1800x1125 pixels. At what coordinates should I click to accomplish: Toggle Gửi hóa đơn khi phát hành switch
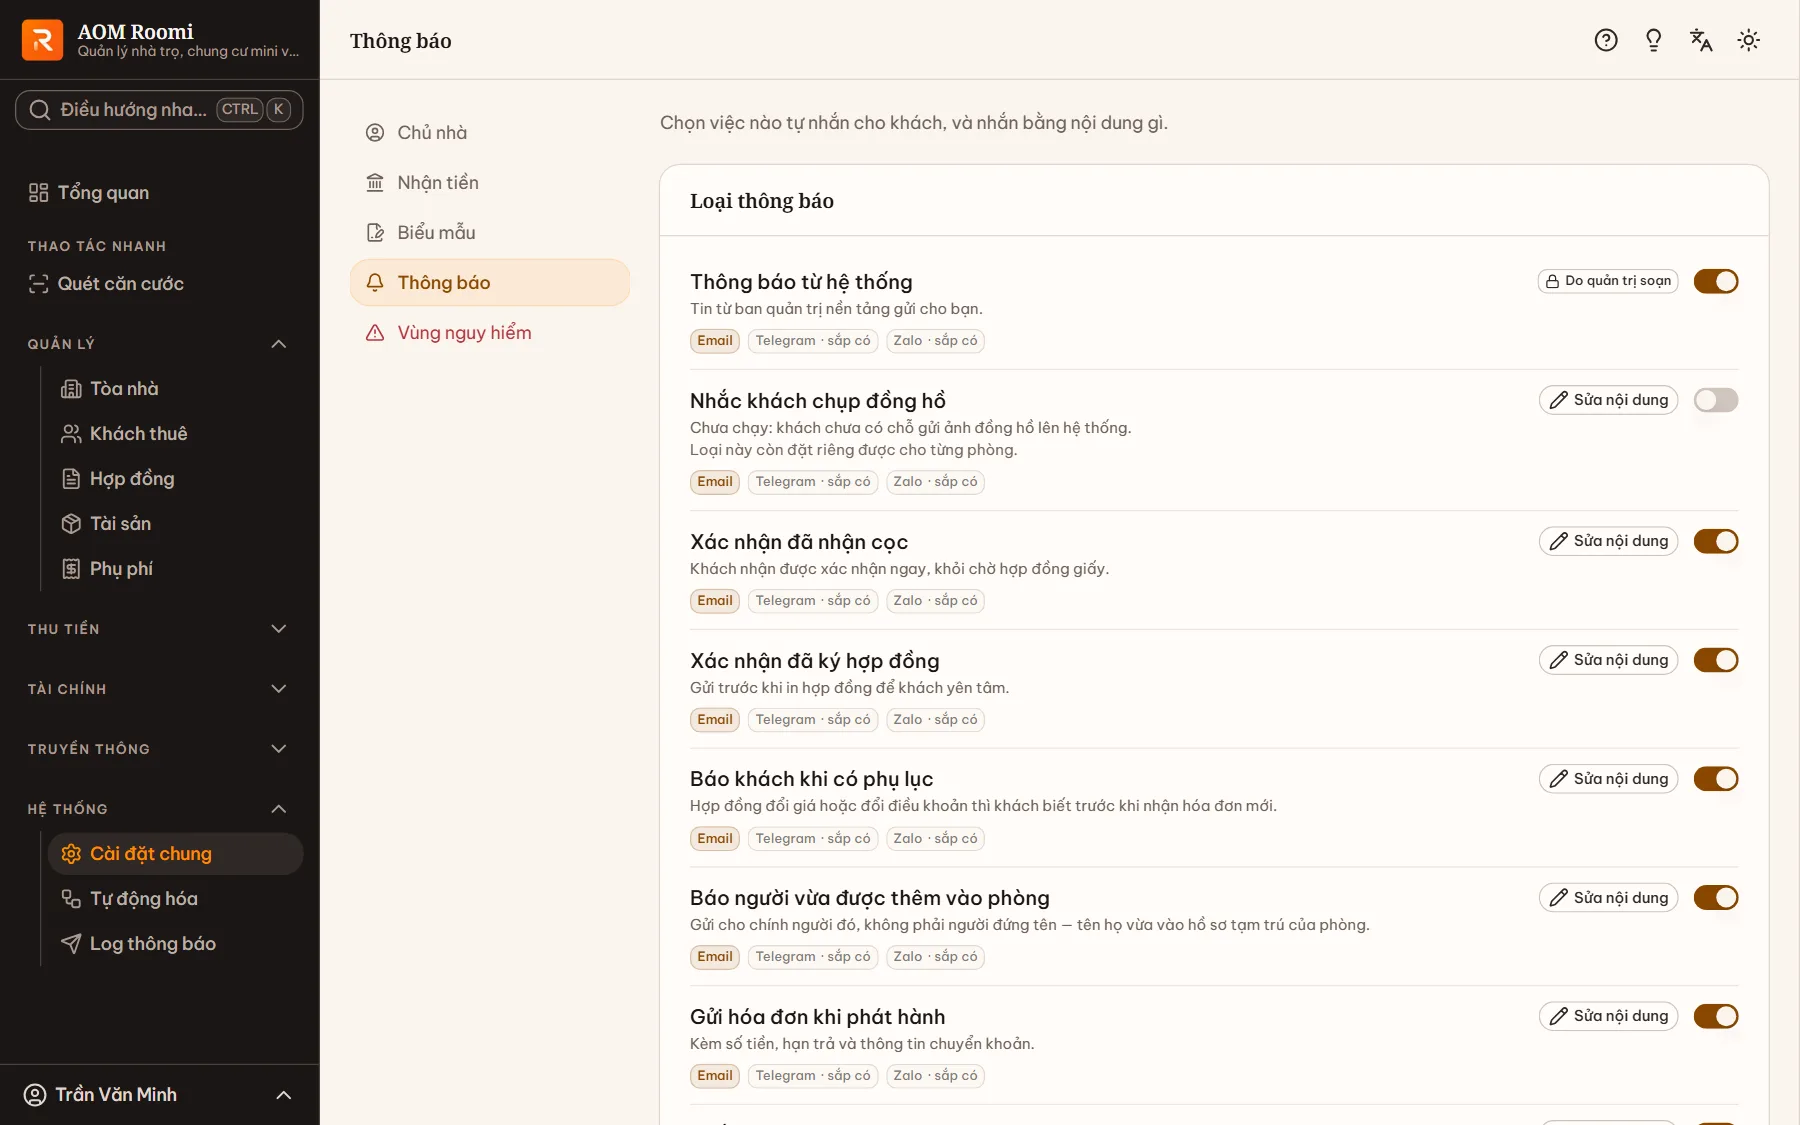pos(1716,1016)
